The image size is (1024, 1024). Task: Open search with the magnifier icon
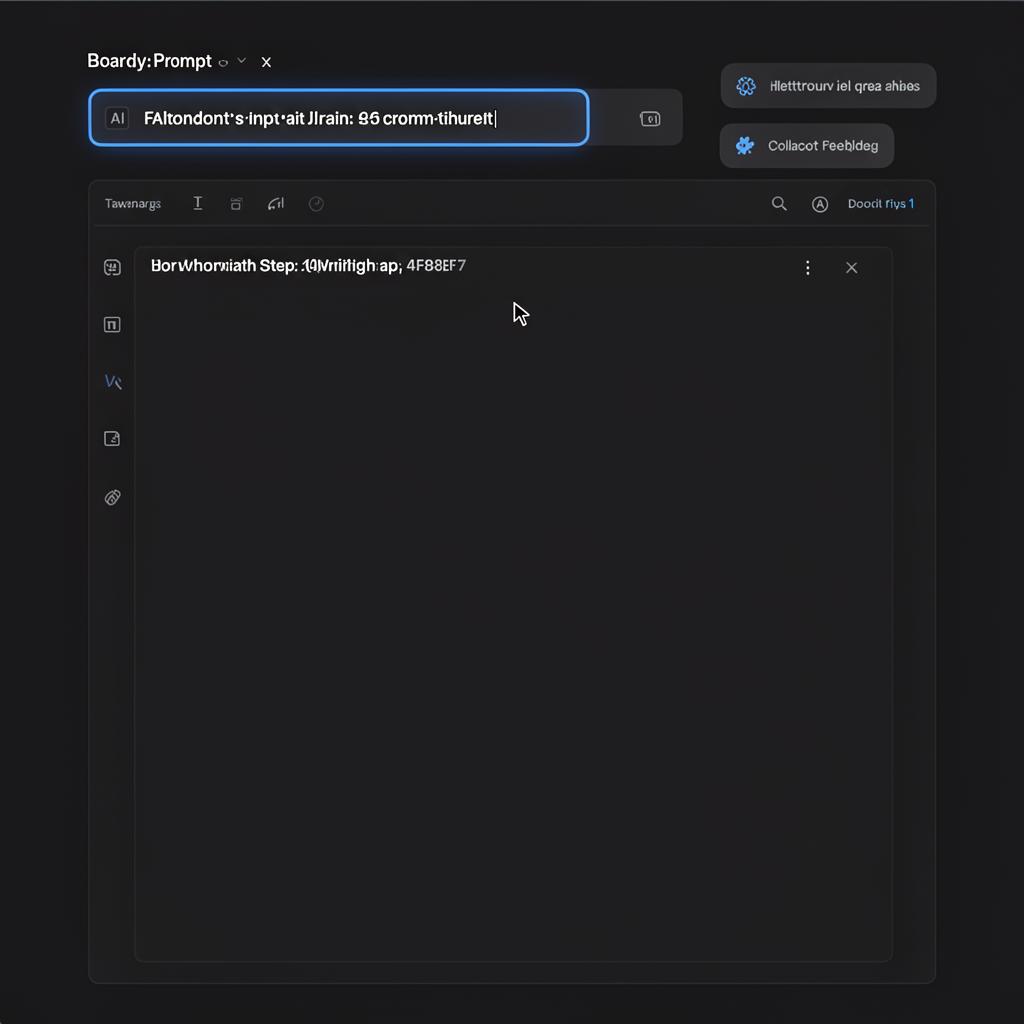778,204
